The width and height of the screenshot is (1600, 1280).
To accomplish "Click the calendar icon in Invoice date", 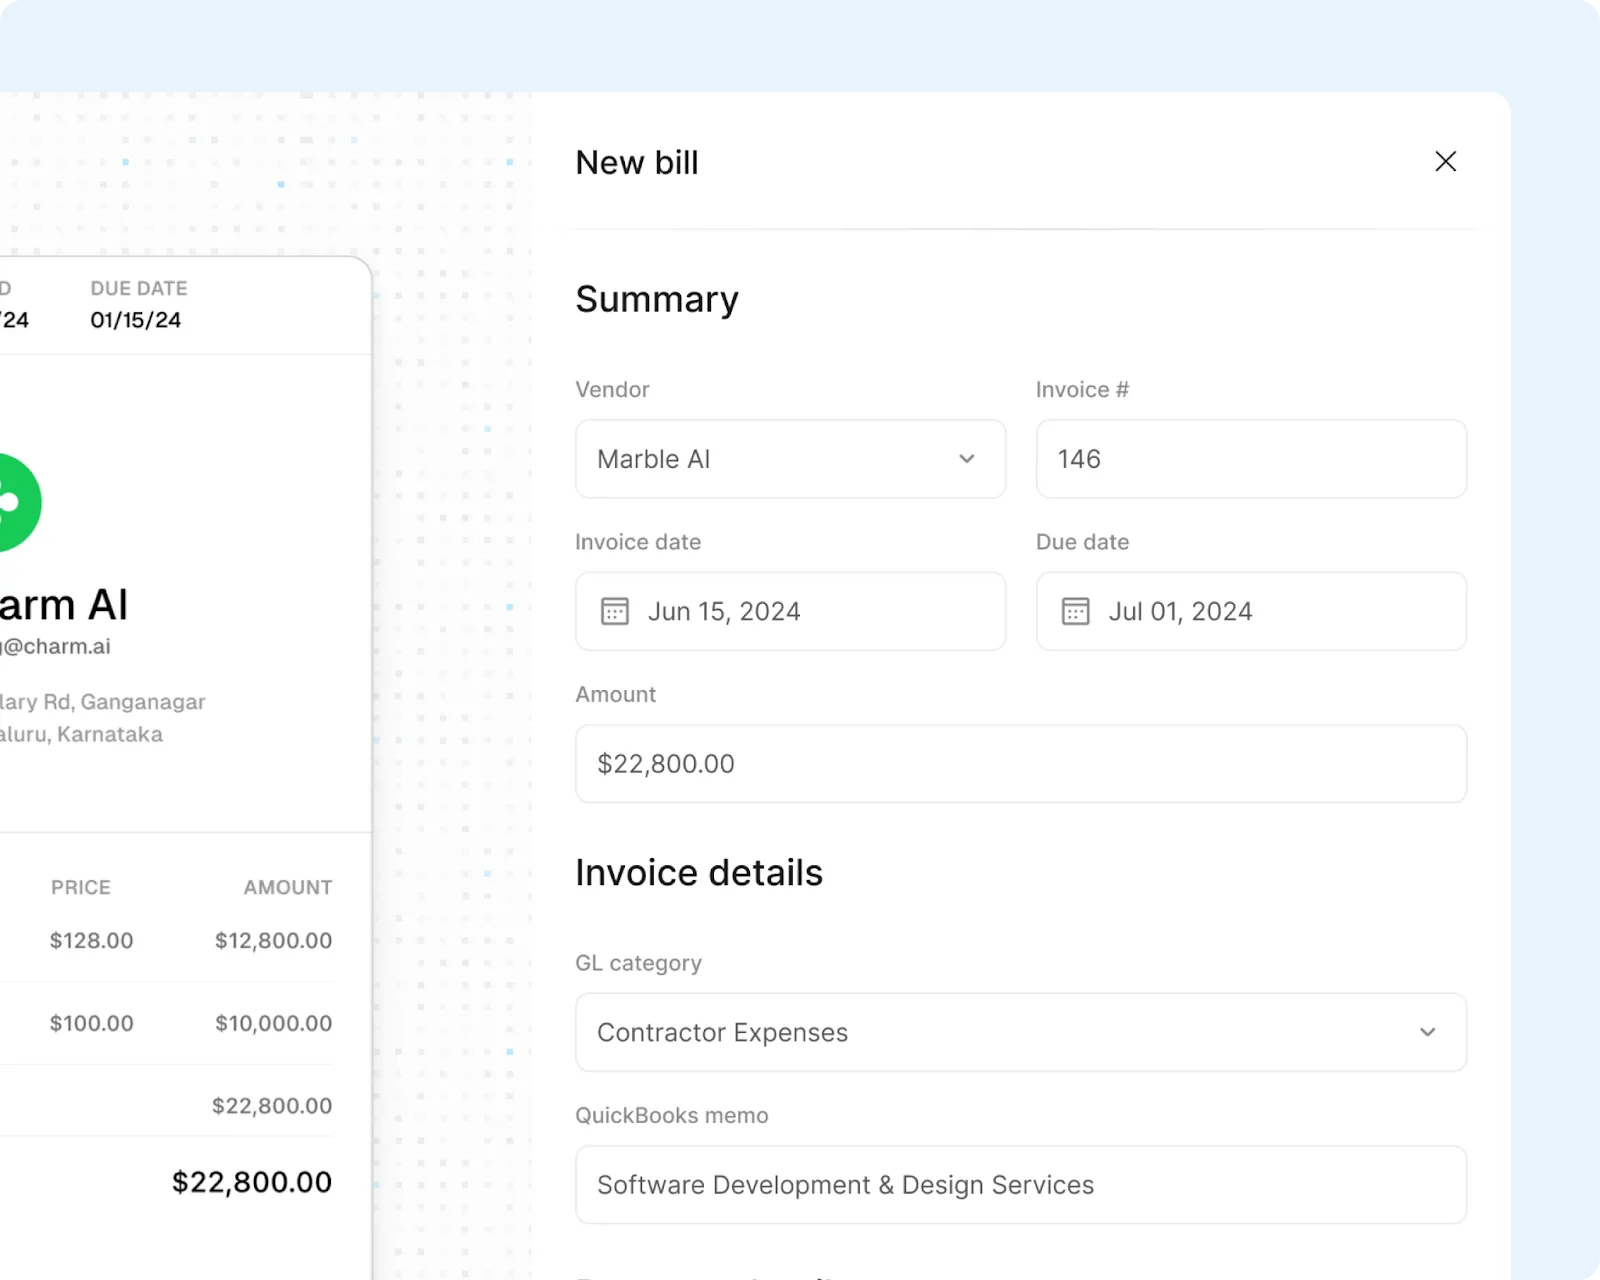I will click(614, 611).
